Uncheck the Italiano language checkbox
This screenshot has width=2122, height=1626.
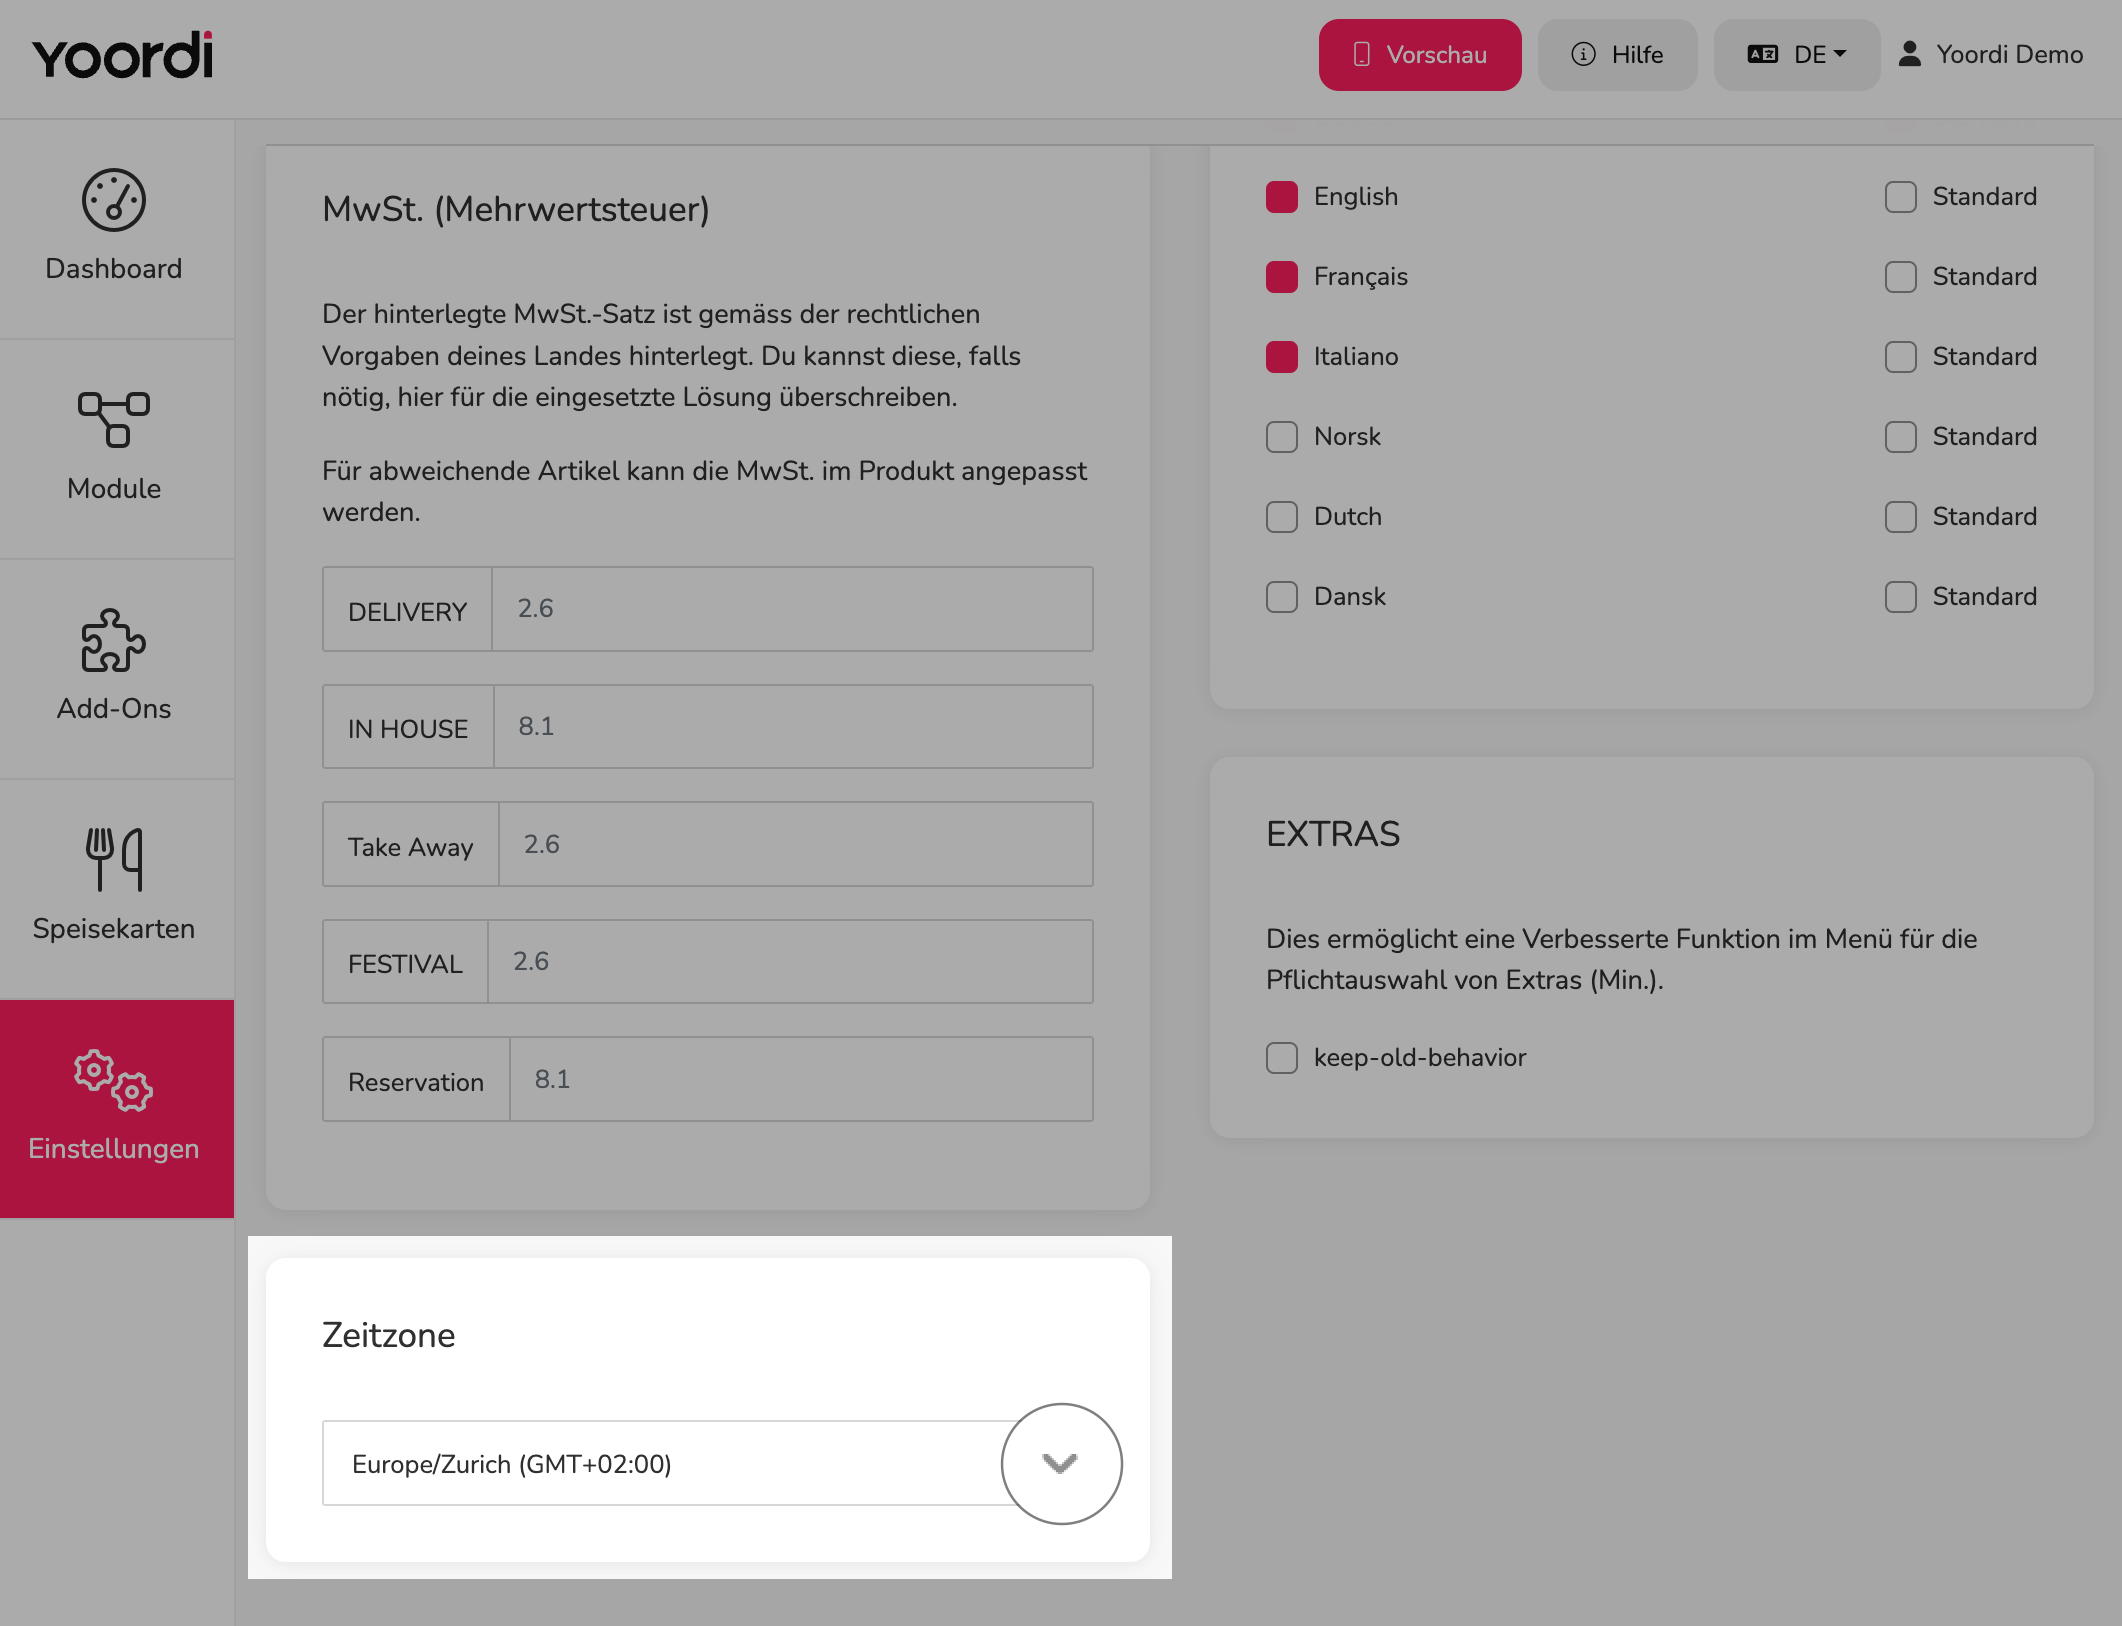click(1282, 357)
